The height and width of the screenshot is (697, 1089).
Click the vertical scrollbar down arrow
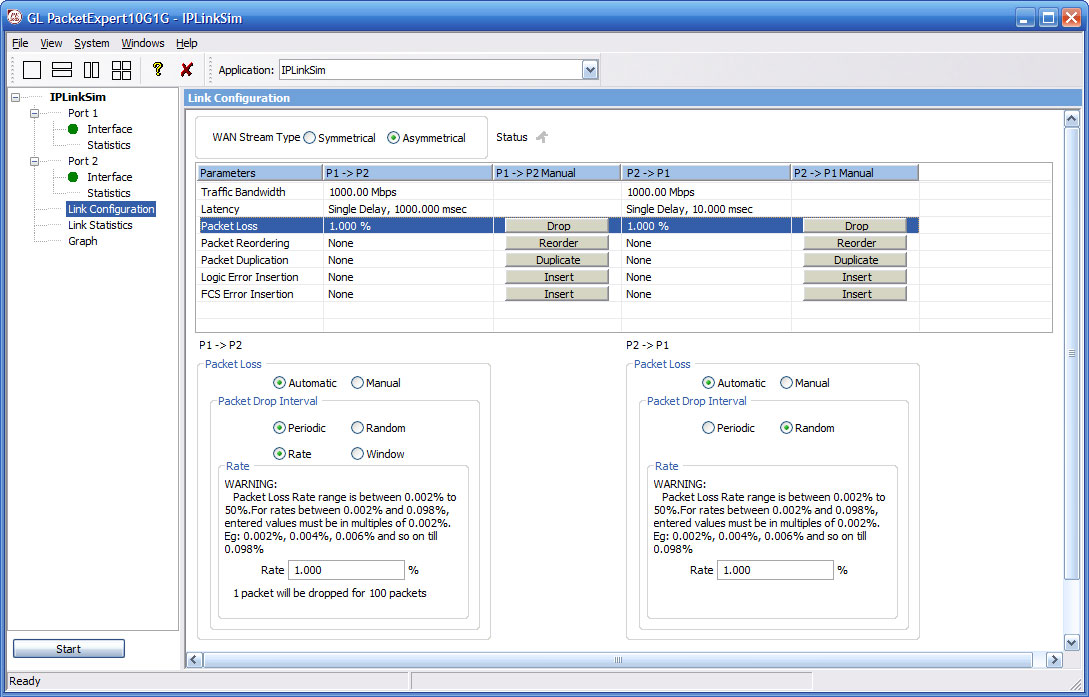click(x=1071, y=642)
